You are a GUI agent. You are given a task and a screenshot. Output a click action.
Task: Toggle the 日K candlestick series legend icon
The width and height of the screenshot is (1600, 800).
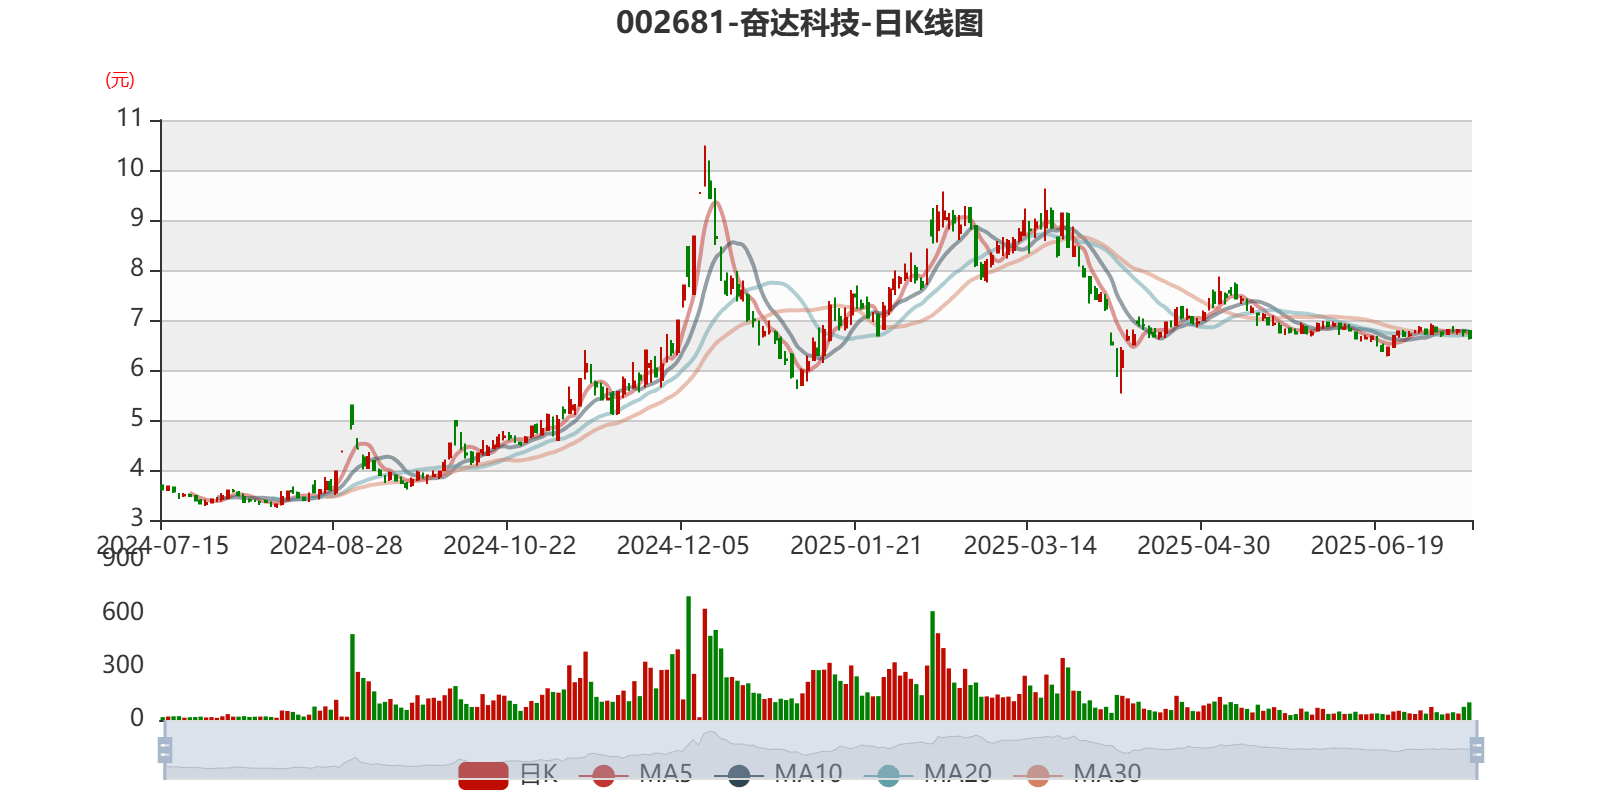[483, 774]
